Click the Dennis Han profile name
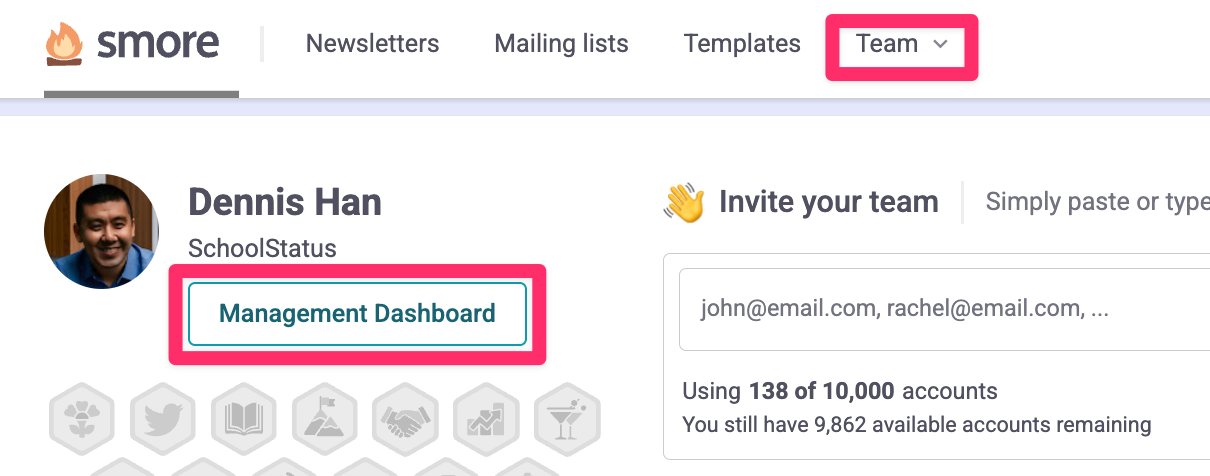Viewport: 1210px width, 476px height. (285, 202)
